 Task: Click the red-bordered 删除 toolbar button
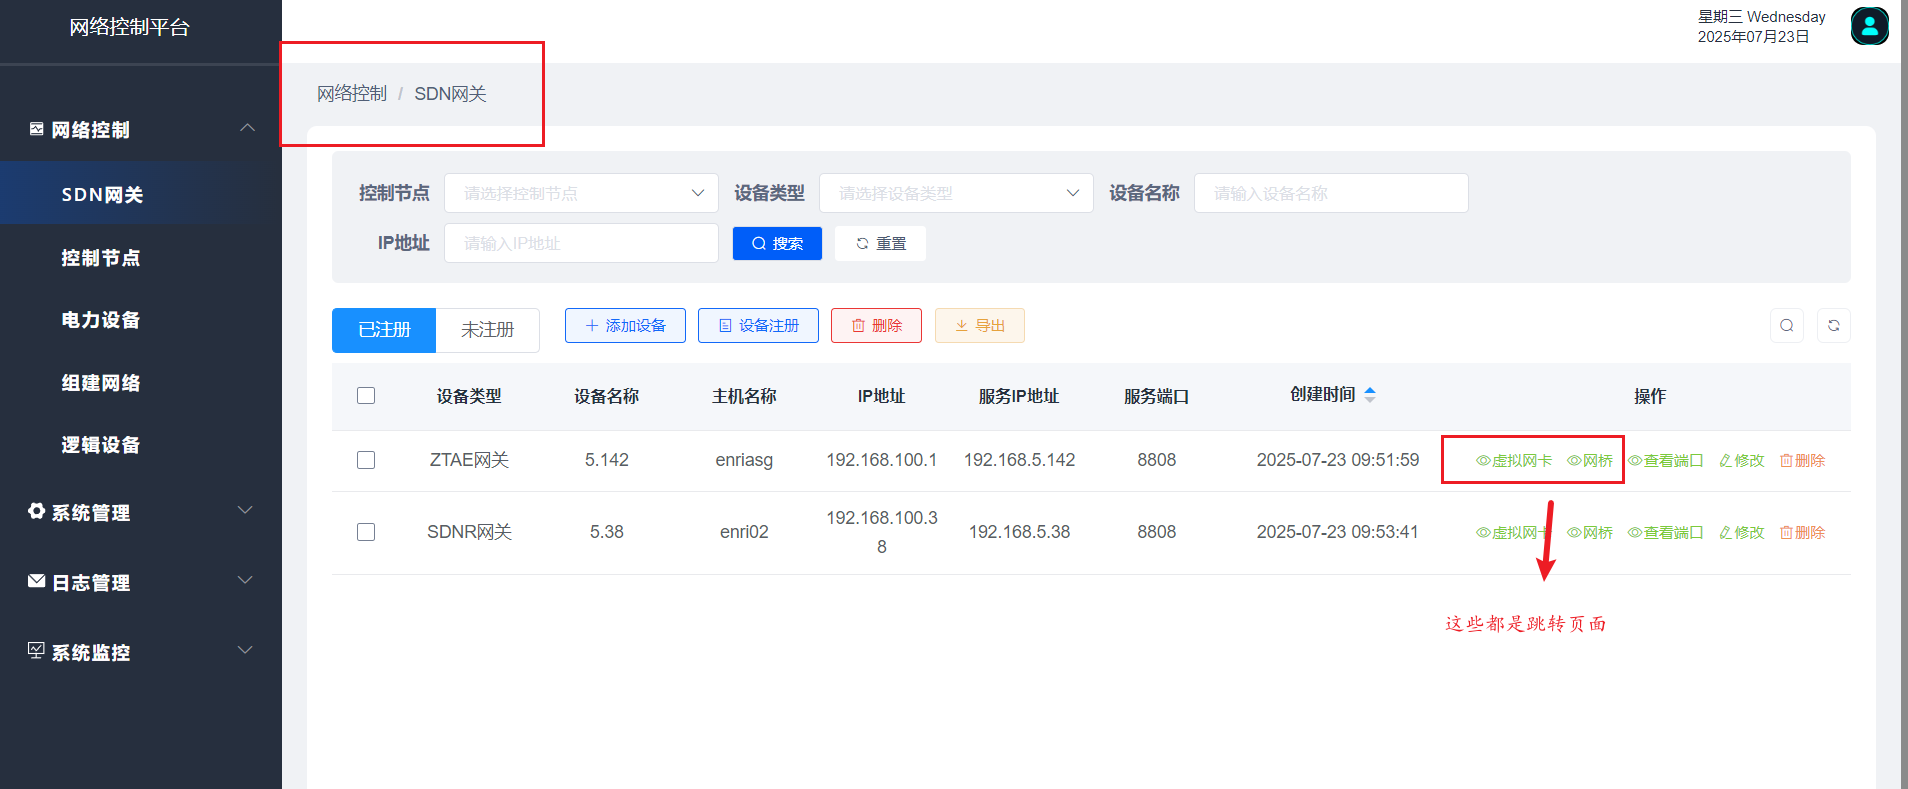pos(876,326)
